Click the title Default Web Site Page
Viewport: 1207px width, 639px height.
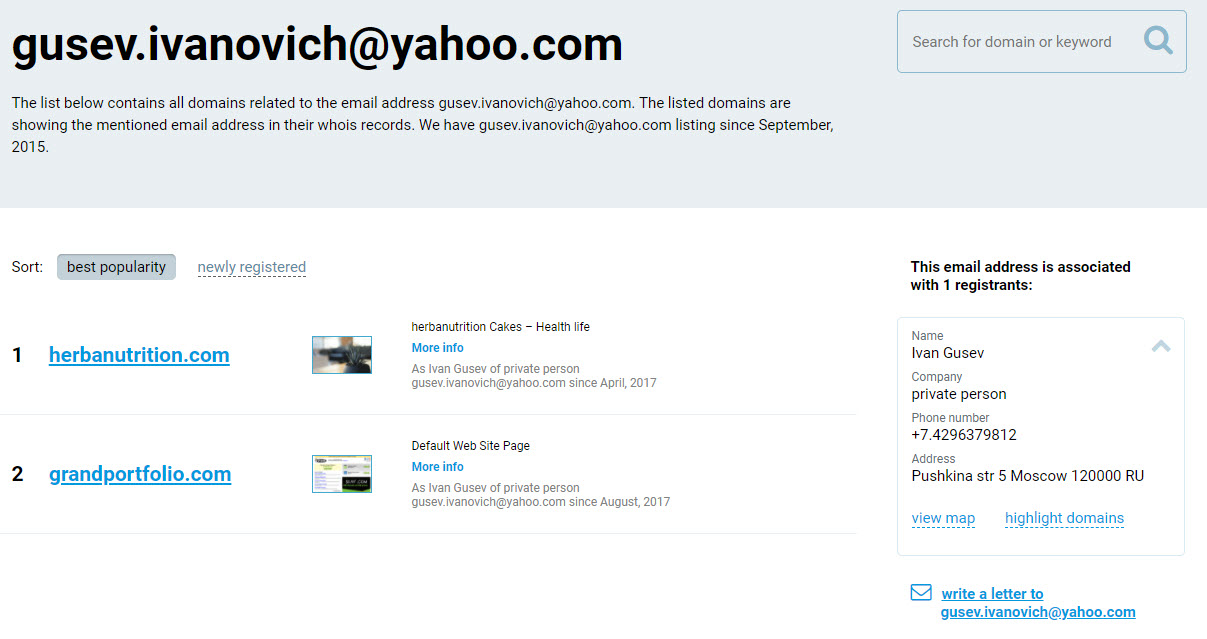pos(471,446)
